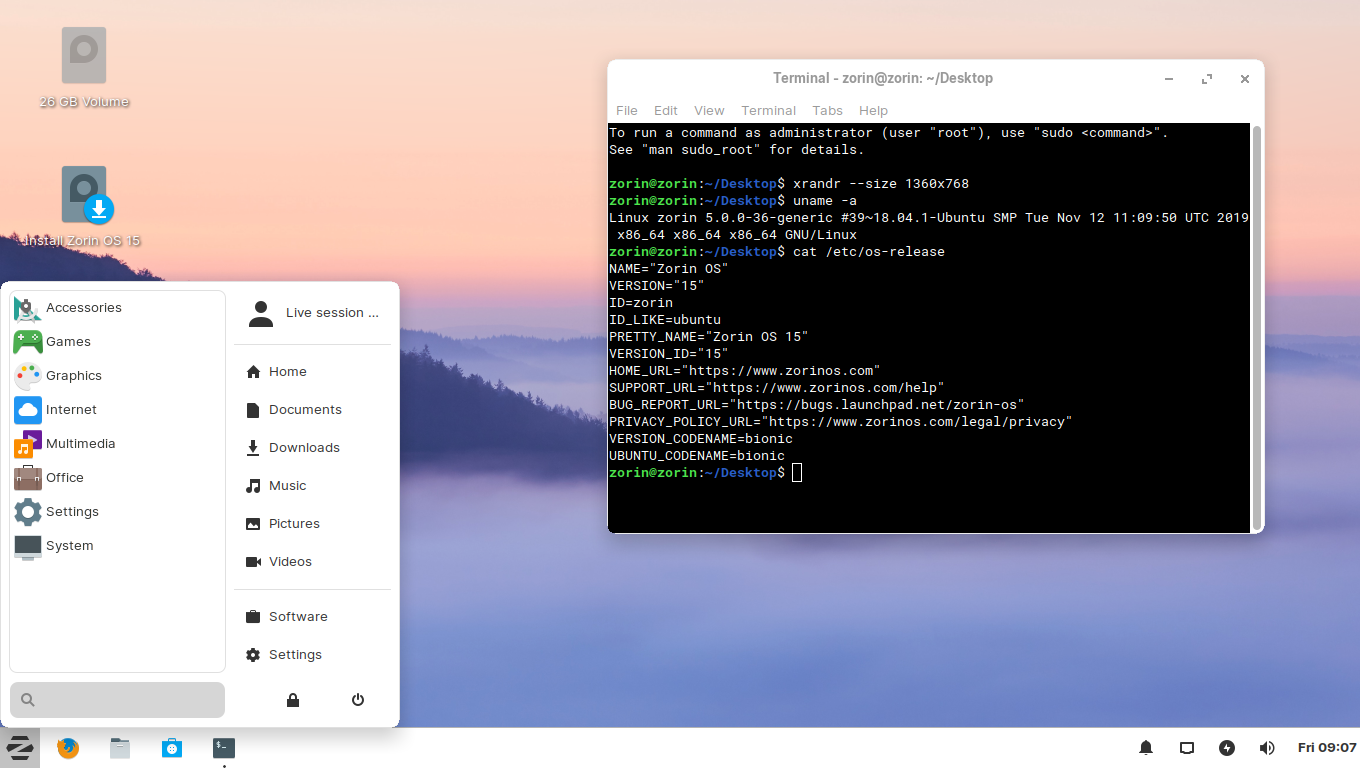Open the Multimedia category

(117, 444)
